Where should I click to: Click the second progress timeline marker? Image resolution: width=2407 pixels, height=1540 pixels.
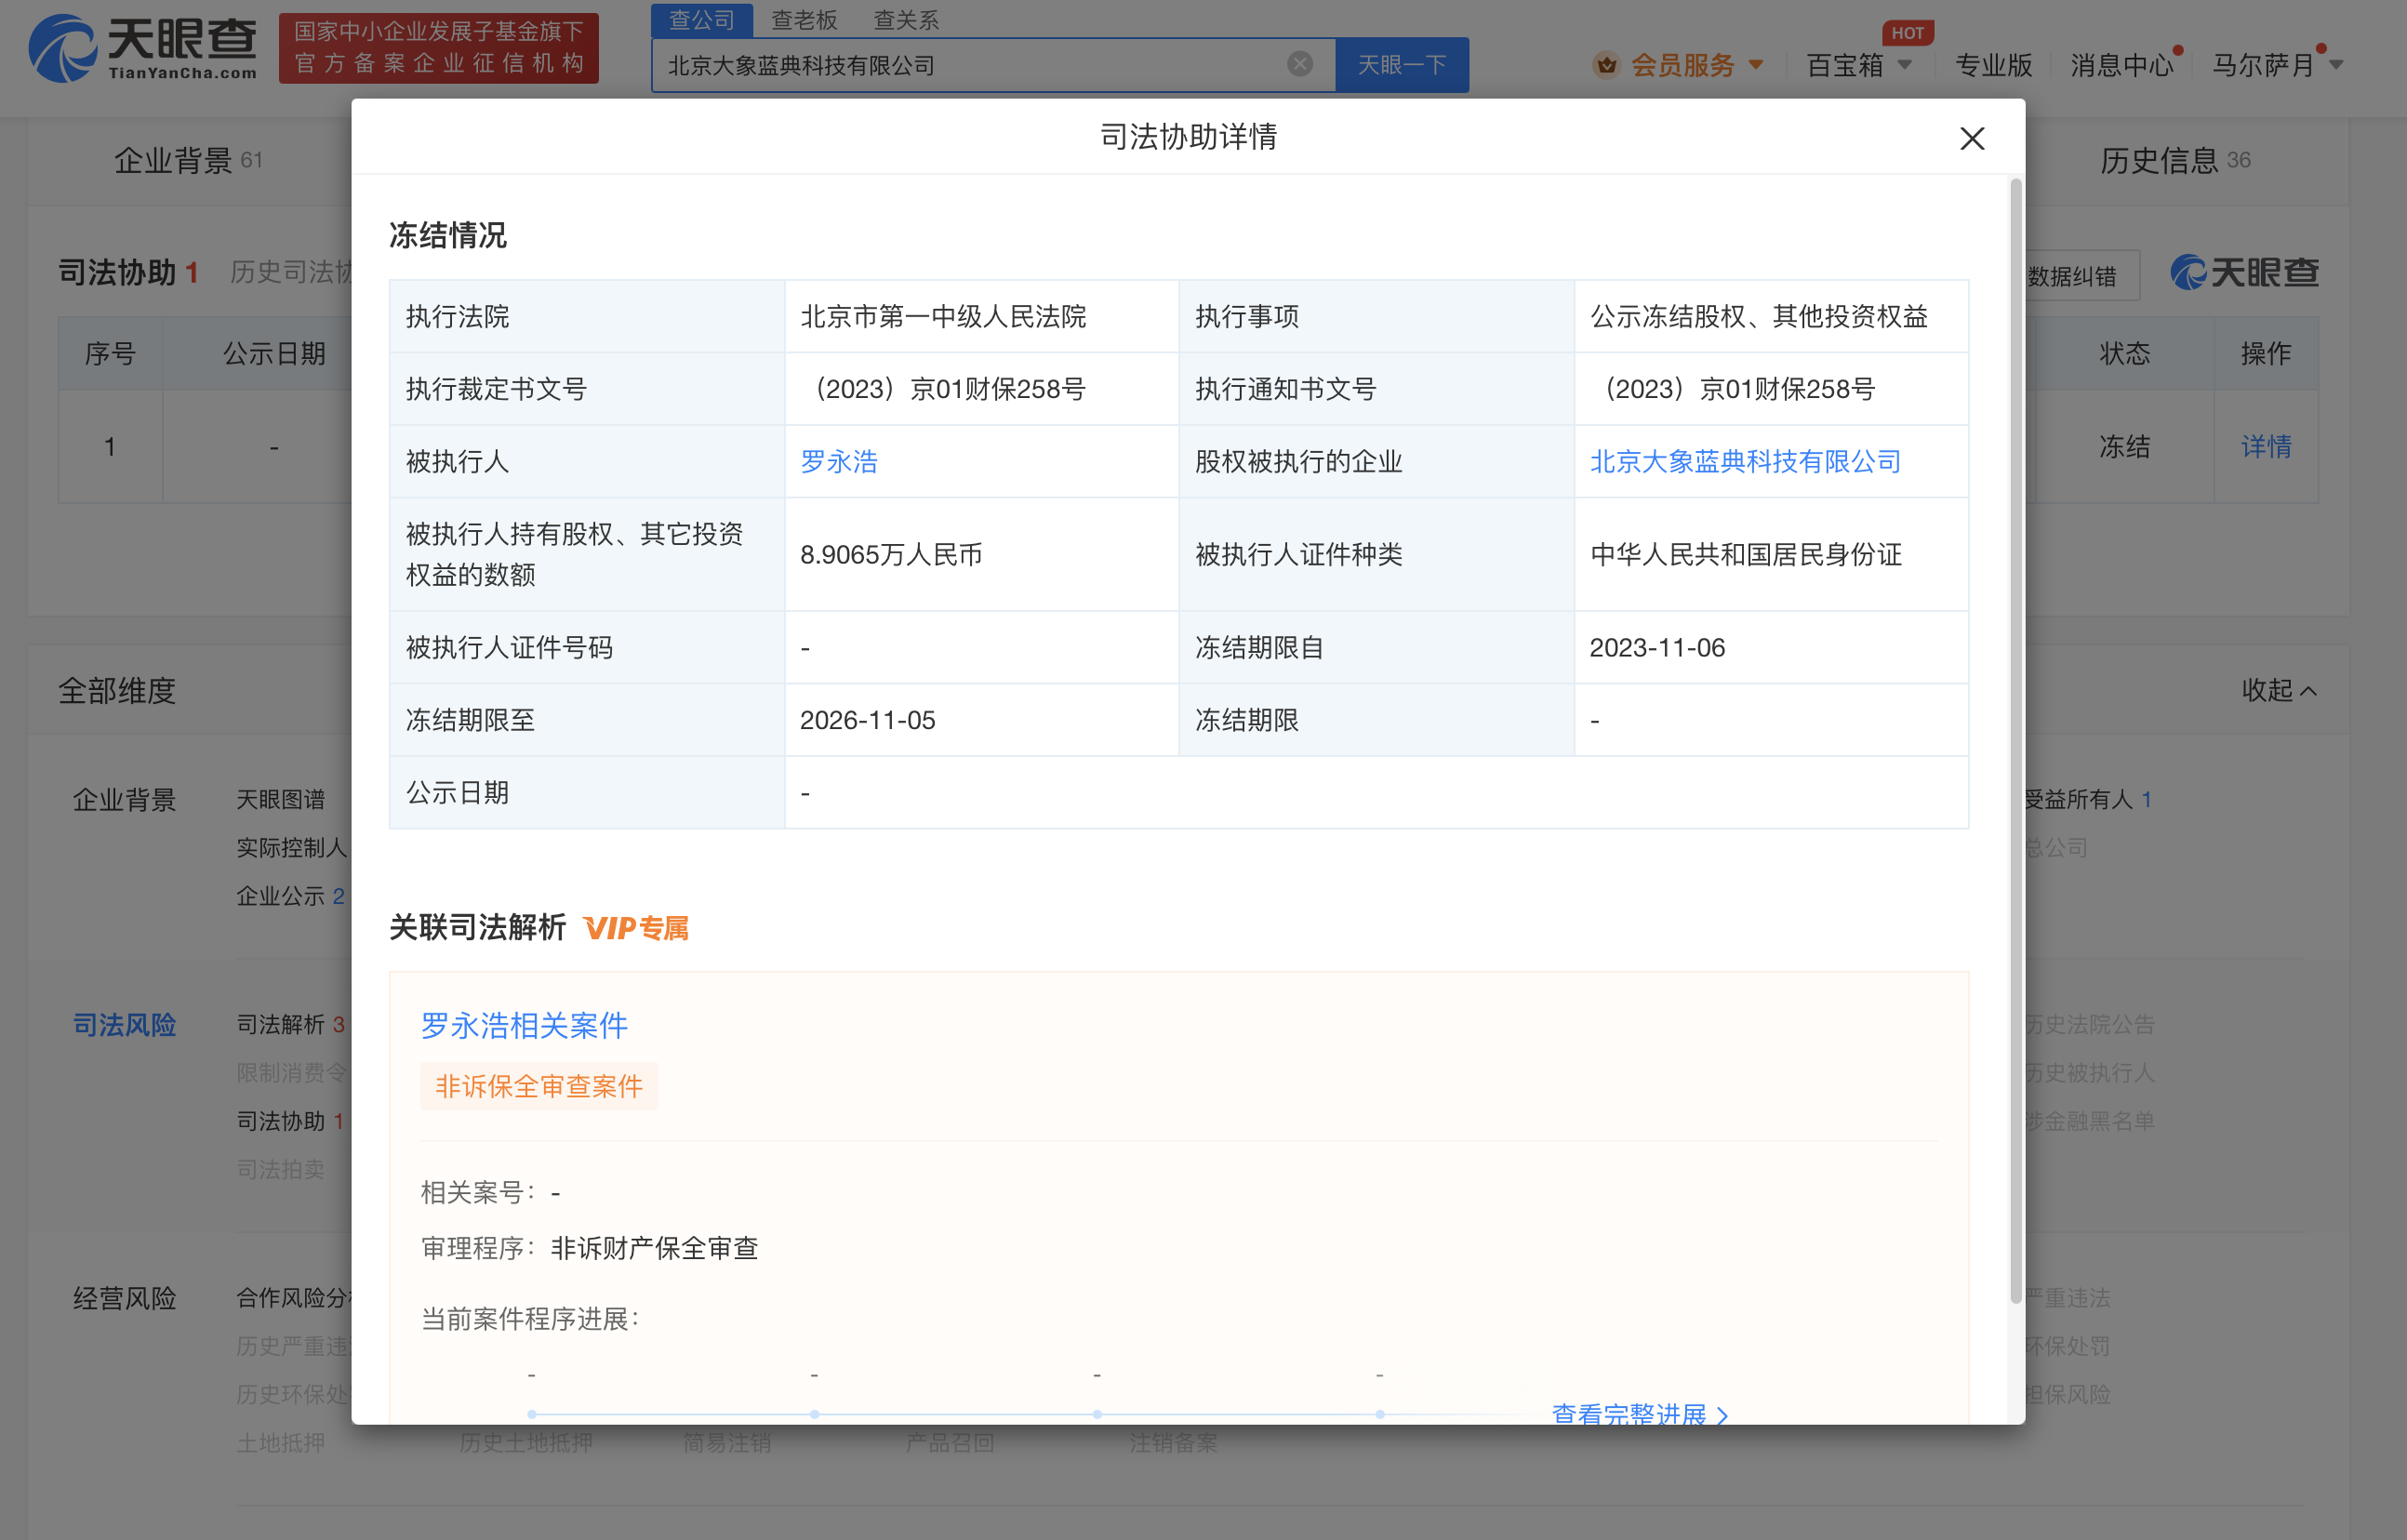815,1414
